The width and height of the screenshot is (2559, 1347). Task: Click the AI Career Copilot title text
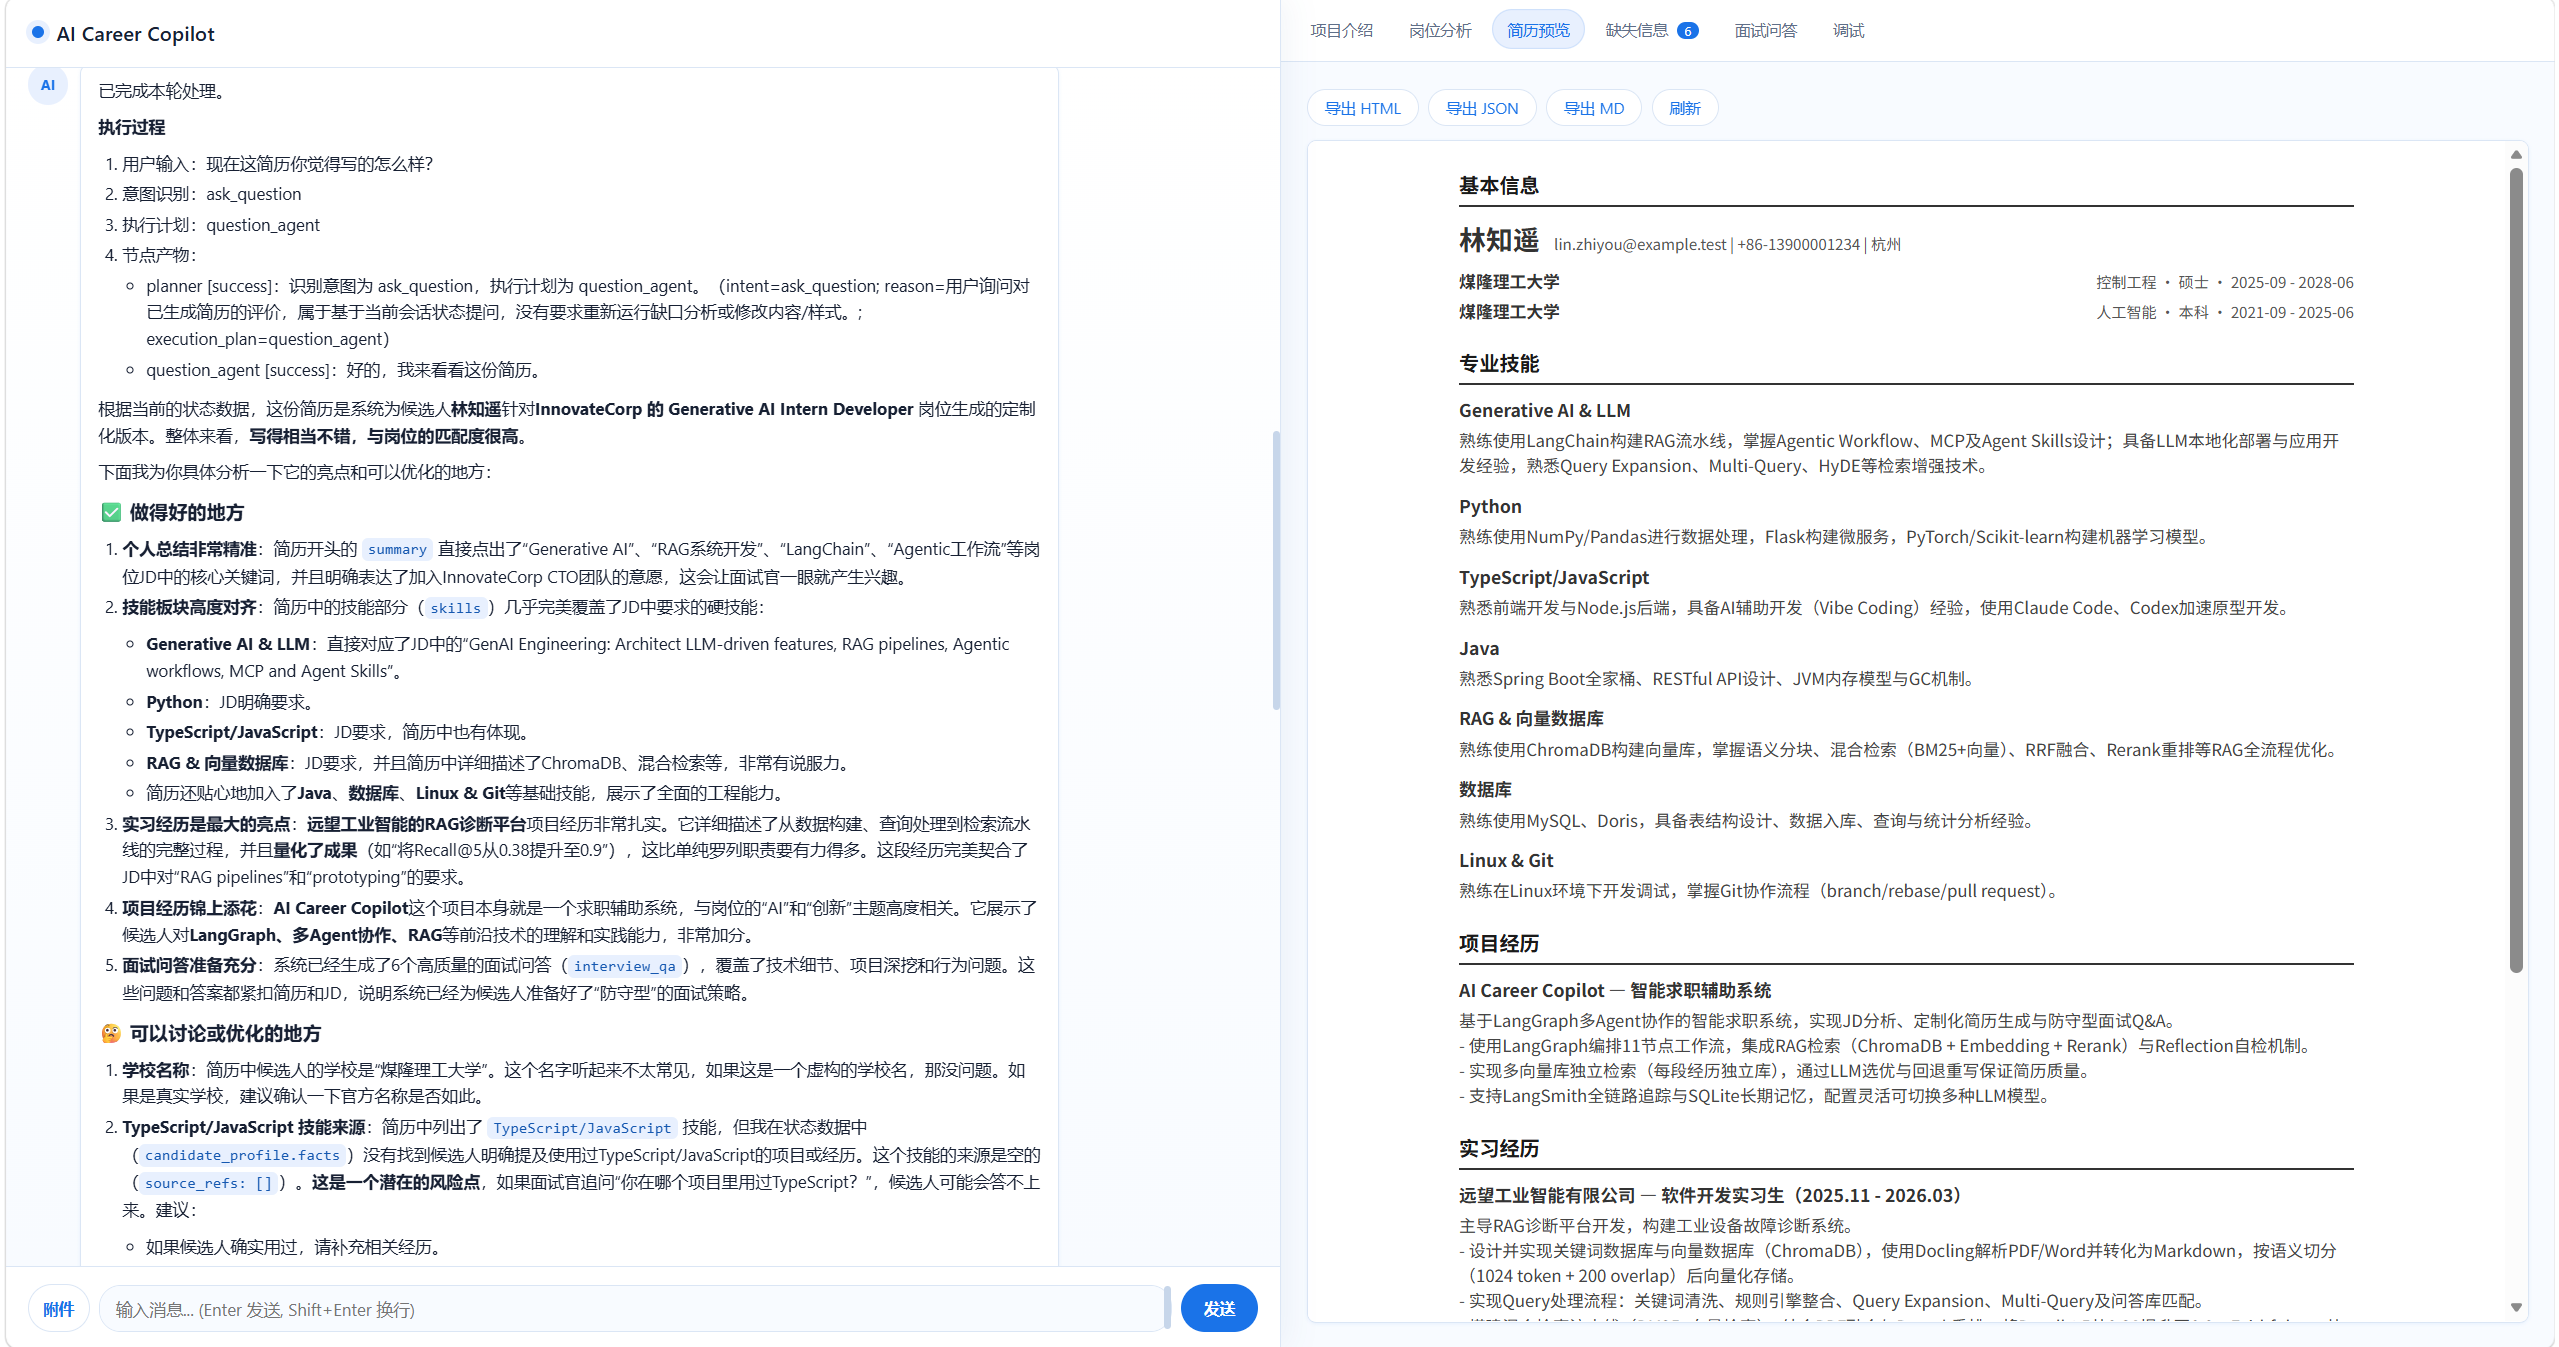(136, 34)
